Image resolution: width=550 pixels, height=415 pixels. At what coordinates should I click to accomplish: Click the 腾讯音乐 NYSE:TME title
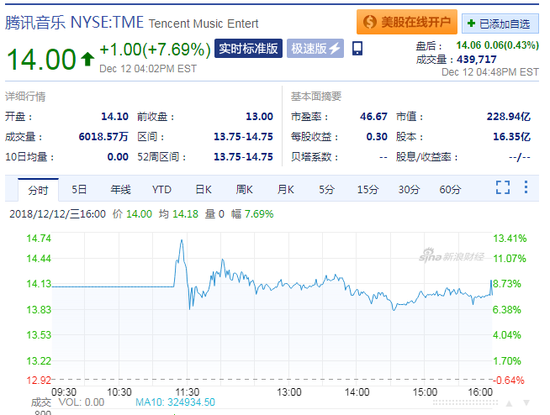pyautogui.click(x=74, y=22)
